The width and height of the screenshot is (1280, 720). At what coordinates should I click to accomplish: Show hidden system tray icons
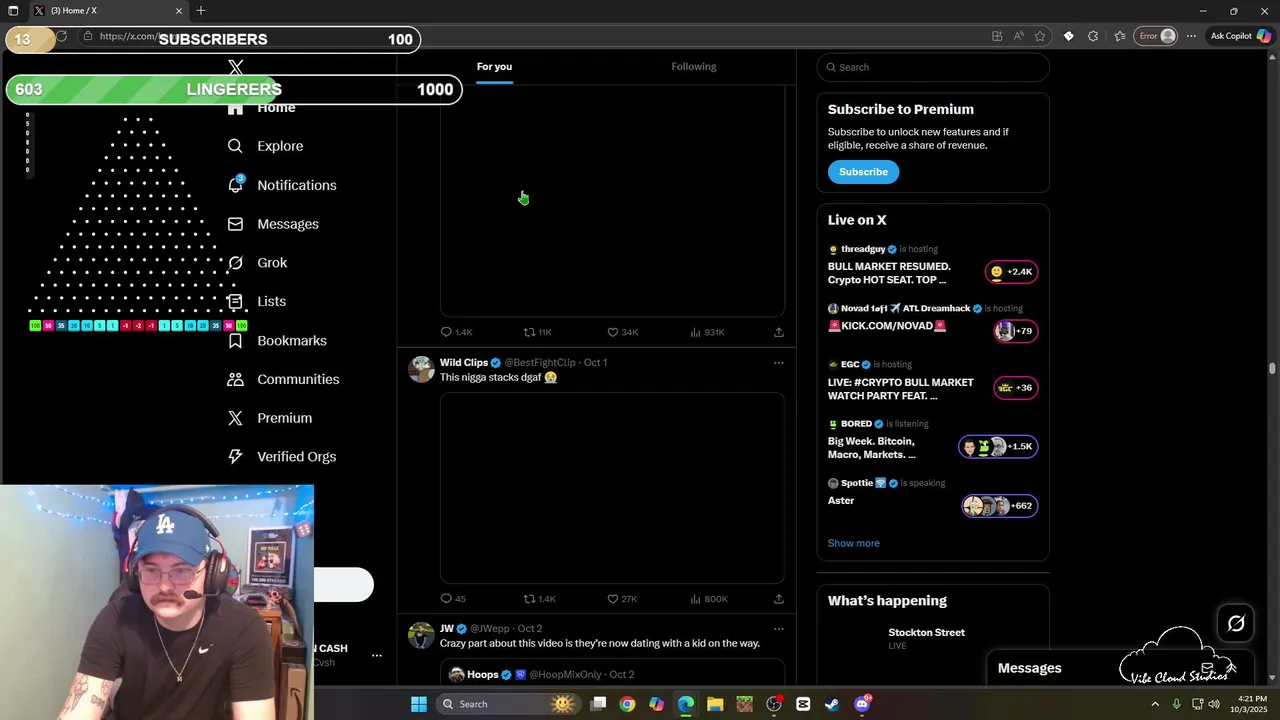(1155, 704)
